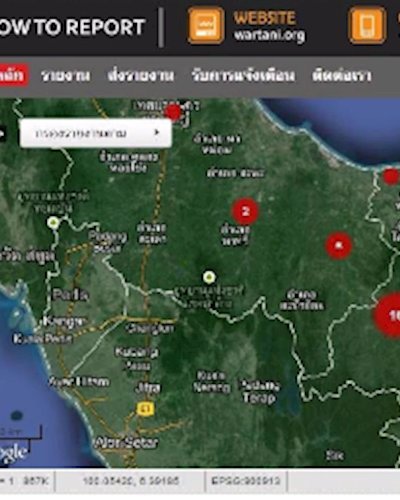Click the Sik map label
Viewport: 400px width, 500px height.
[x=335, y=455]
